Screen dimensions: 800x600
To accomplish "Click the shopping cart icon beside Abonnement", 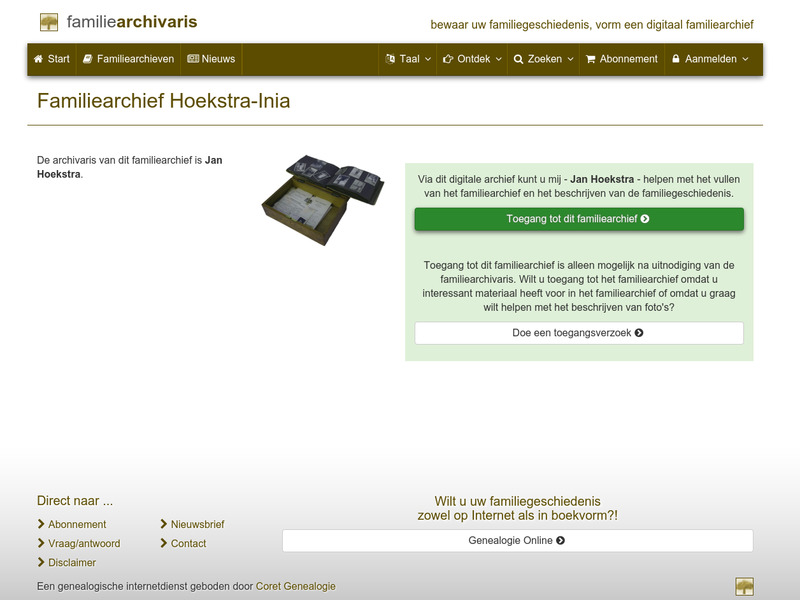I will coord(591,59).
